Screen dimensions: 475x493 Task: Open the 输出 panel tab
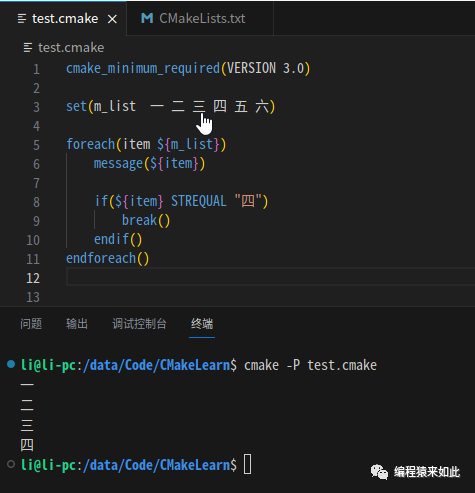point(77,324)
